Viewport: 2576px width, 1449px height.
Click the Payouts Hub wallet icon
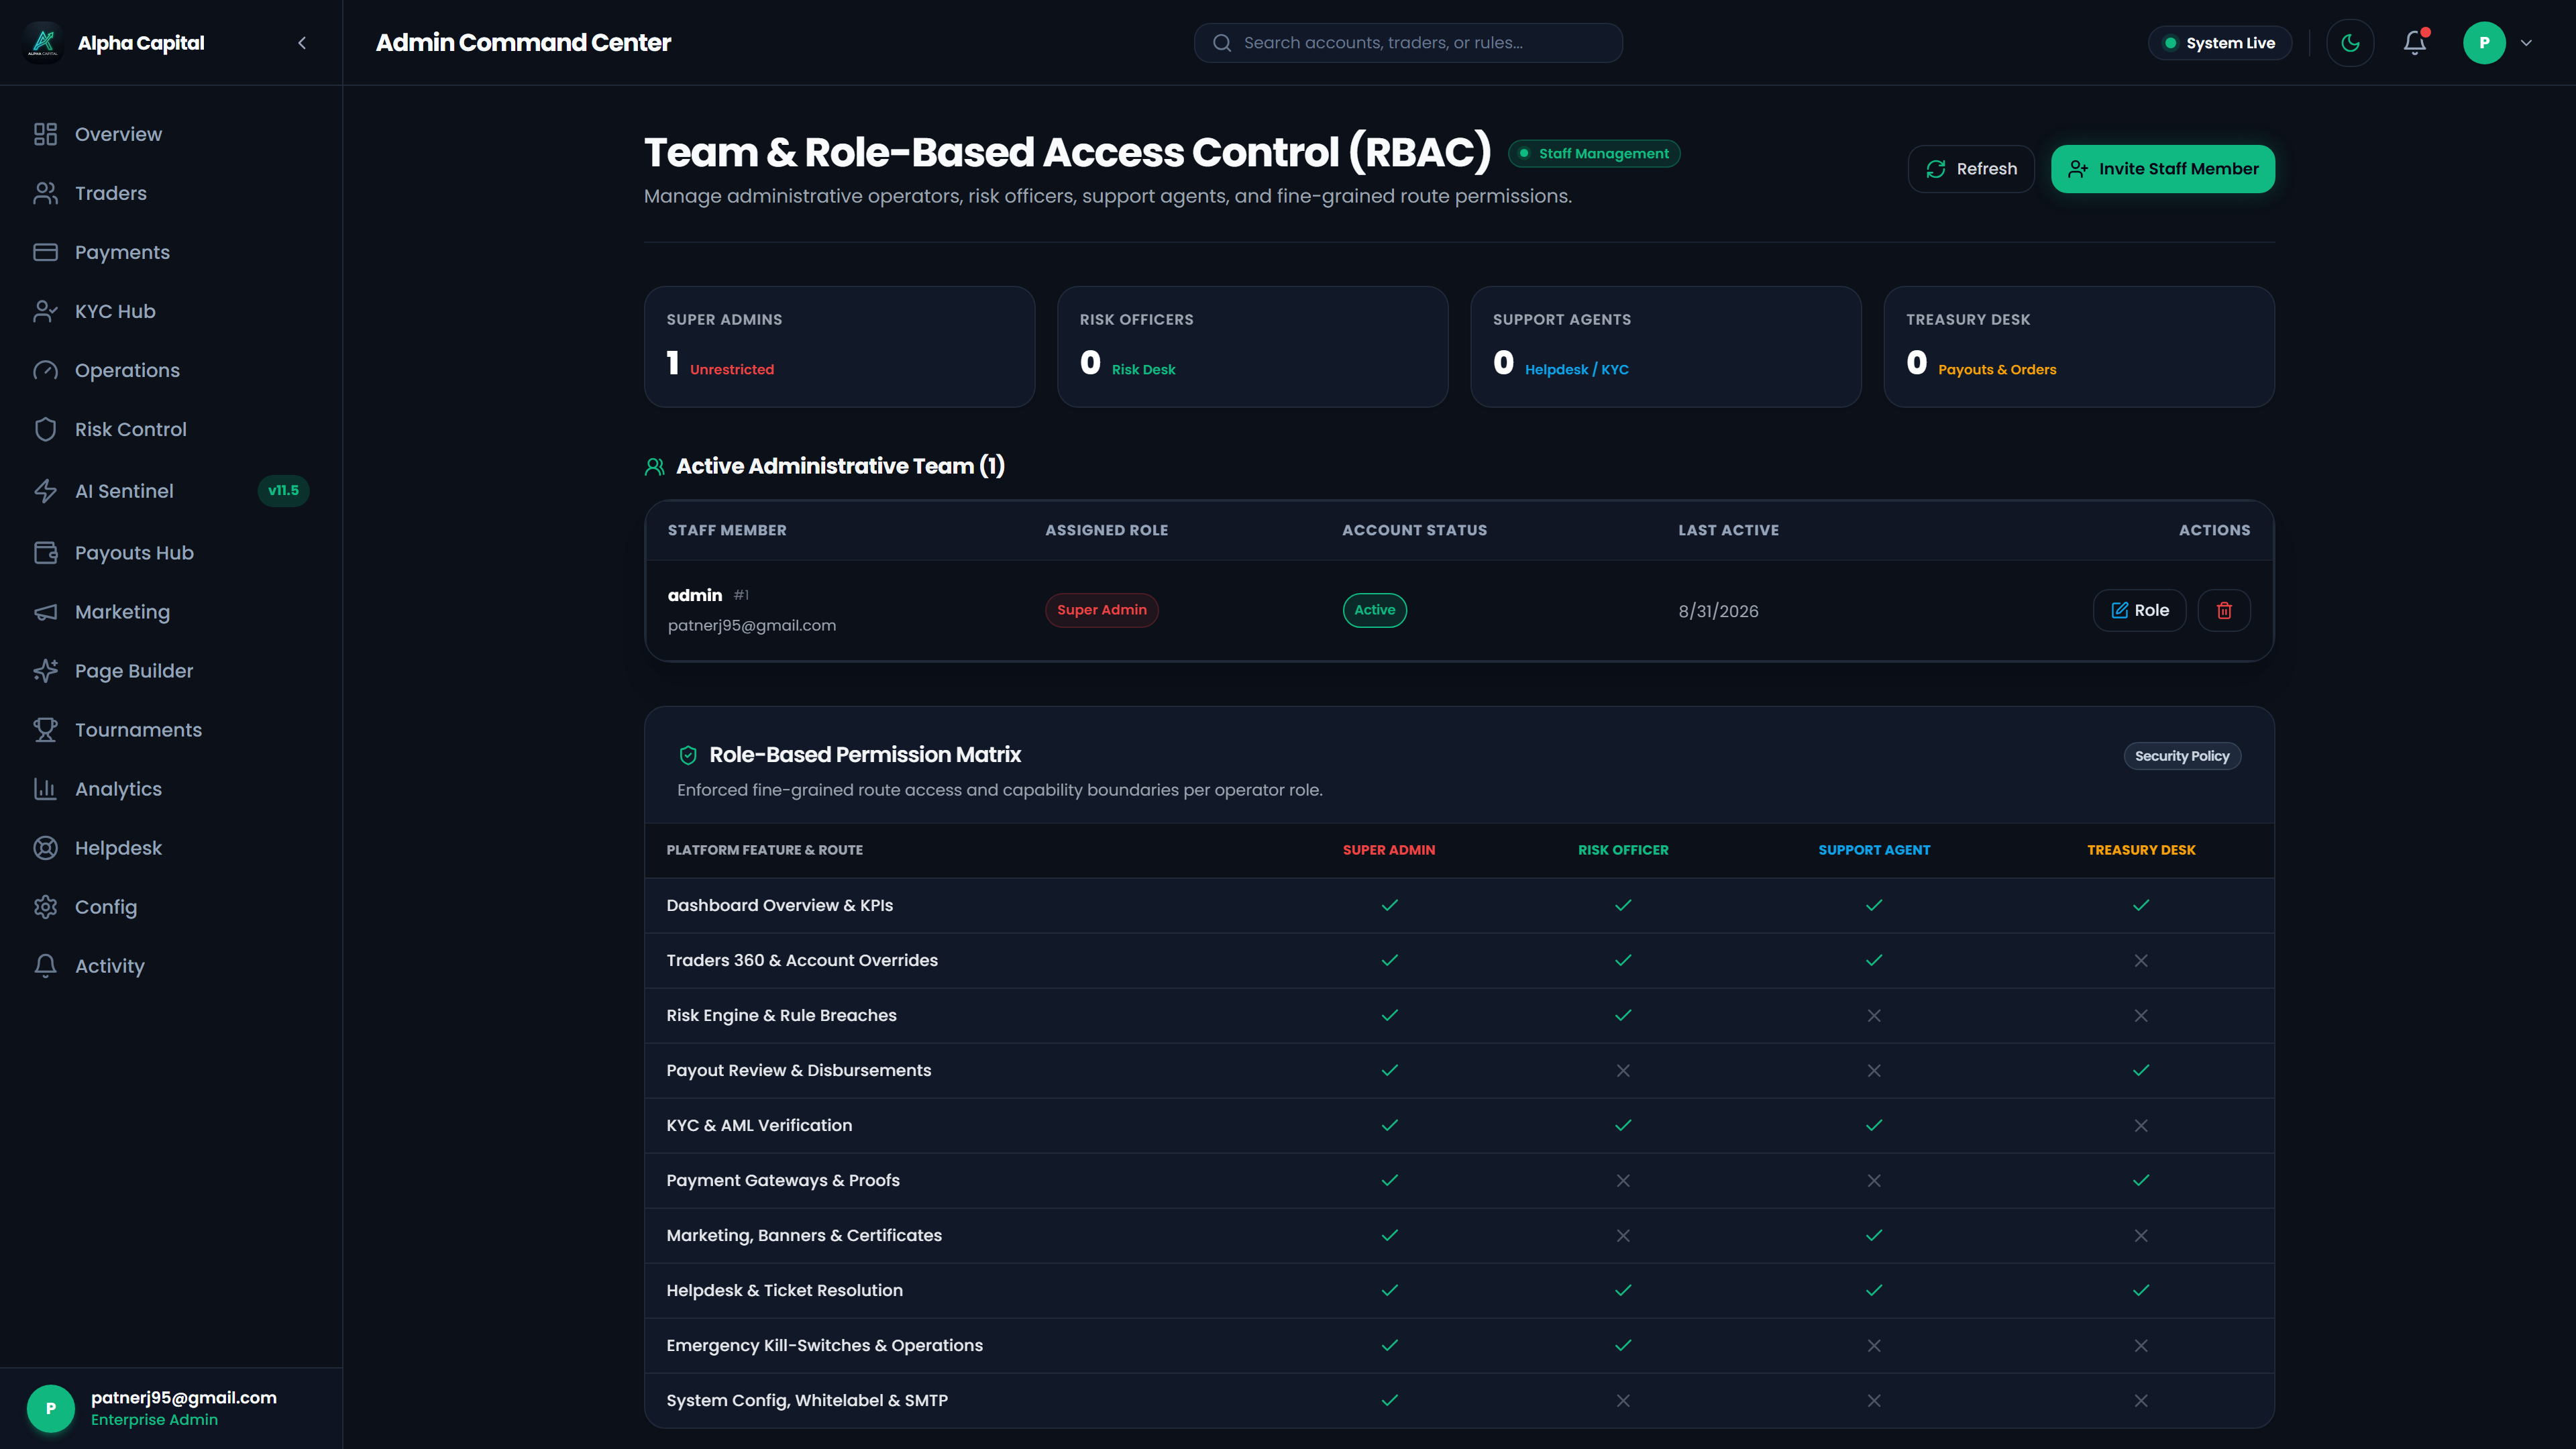[x=45, y=553]
